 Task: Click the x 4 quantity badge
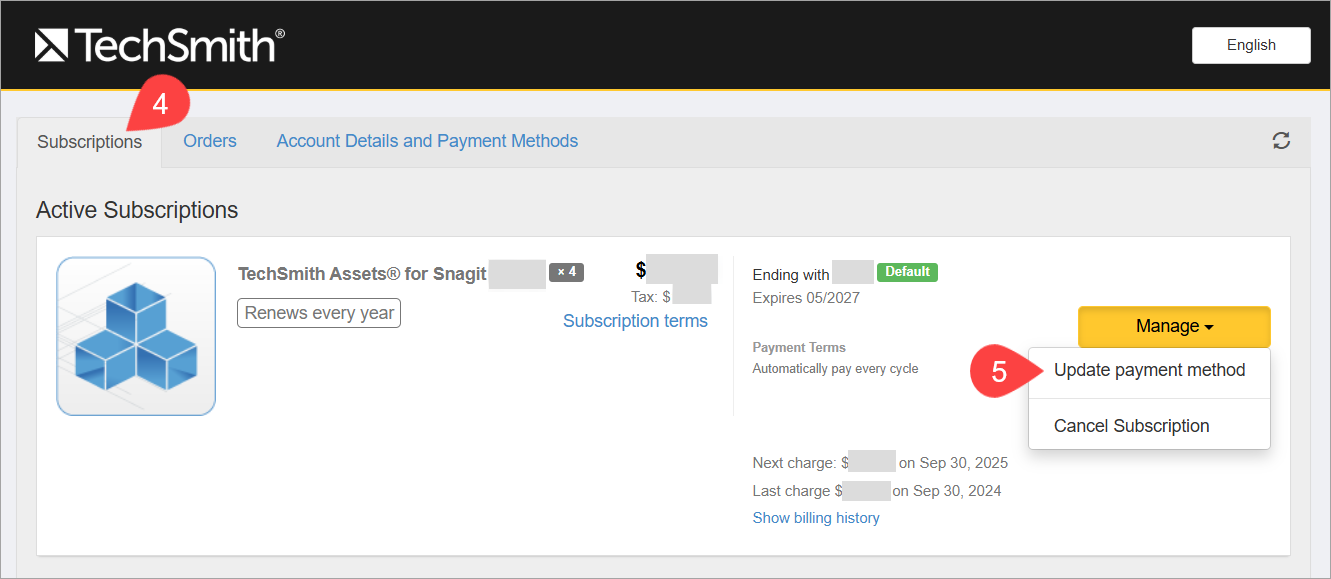tap(566, 272)
